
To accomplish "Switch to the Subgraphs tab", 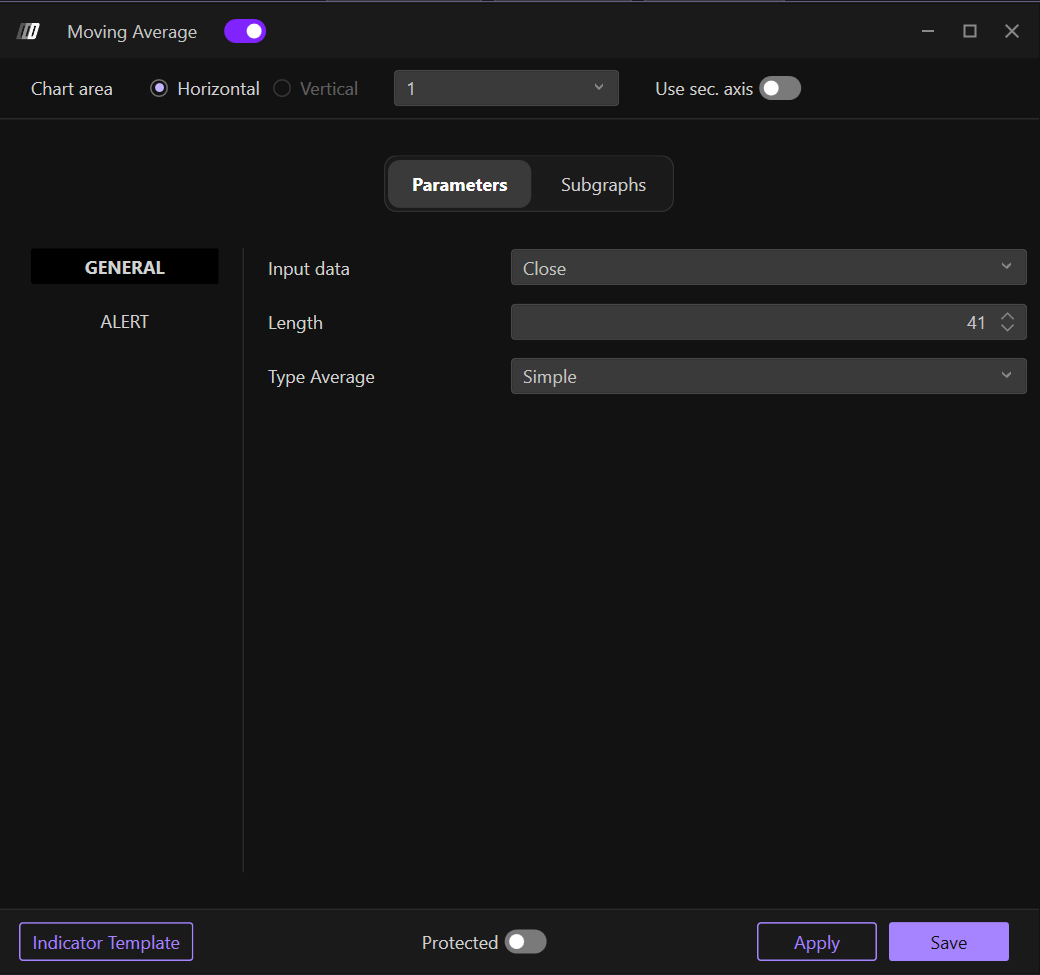I will (x=603, y=185).
